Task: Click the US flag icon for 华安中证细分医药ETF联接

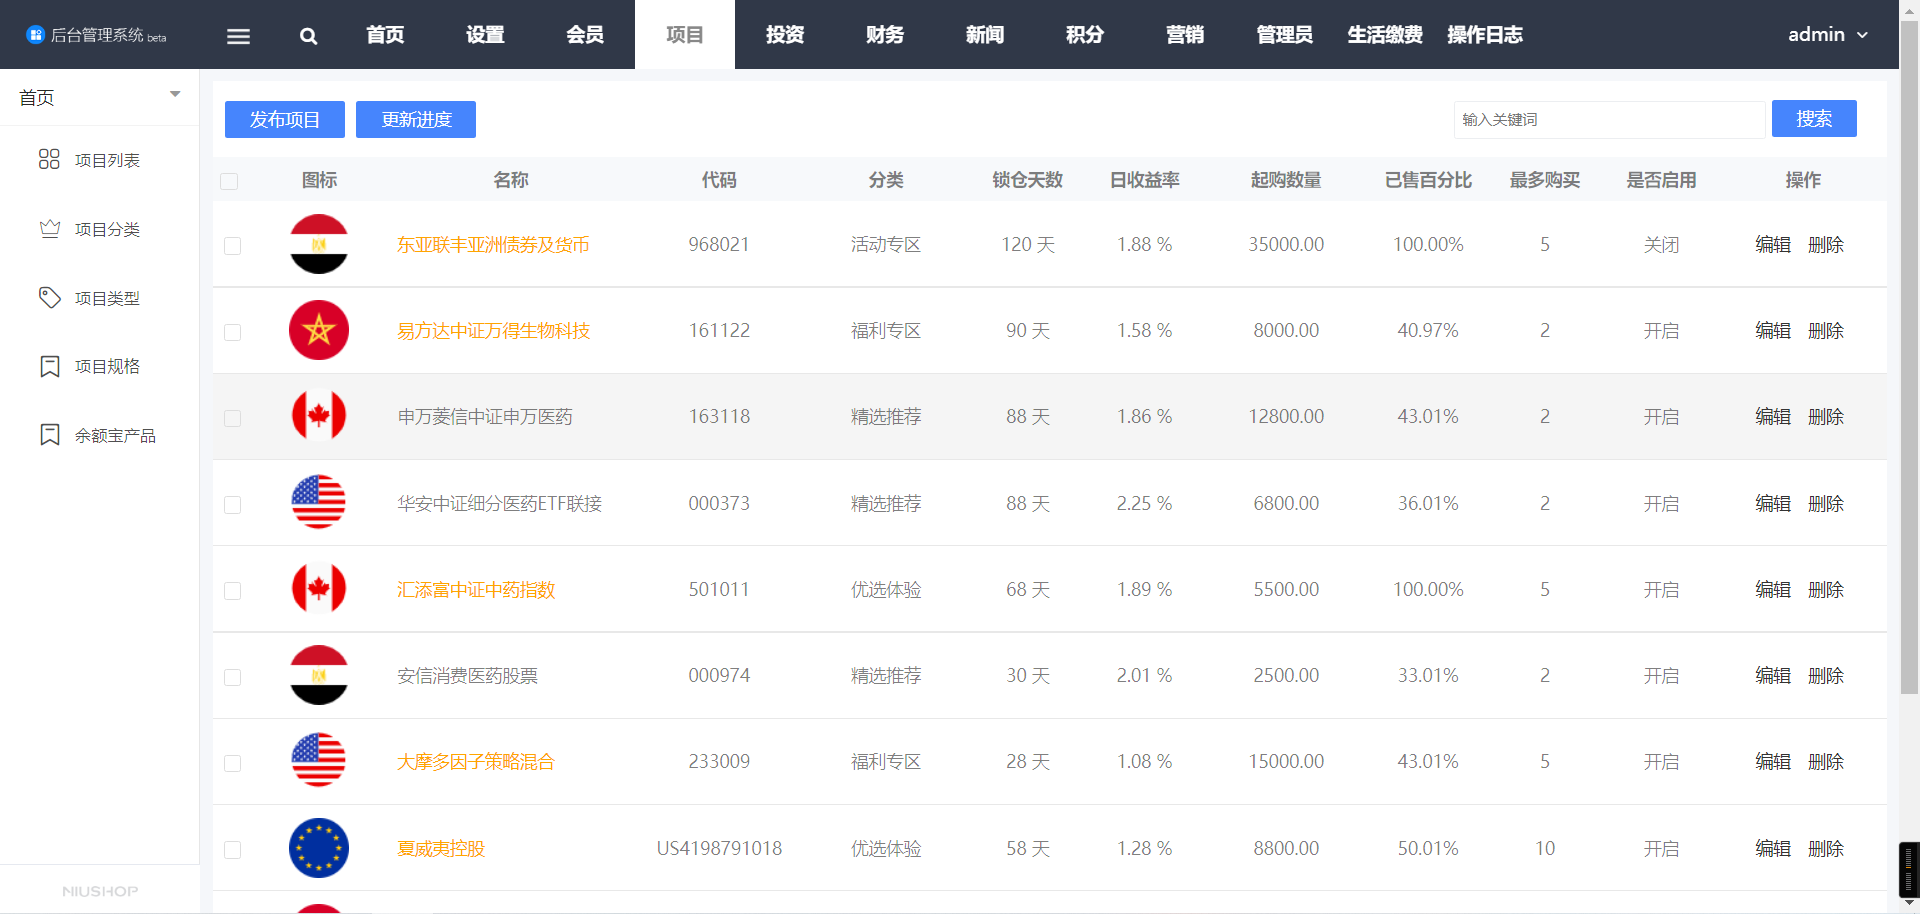Action: click(x=319, y=503)
